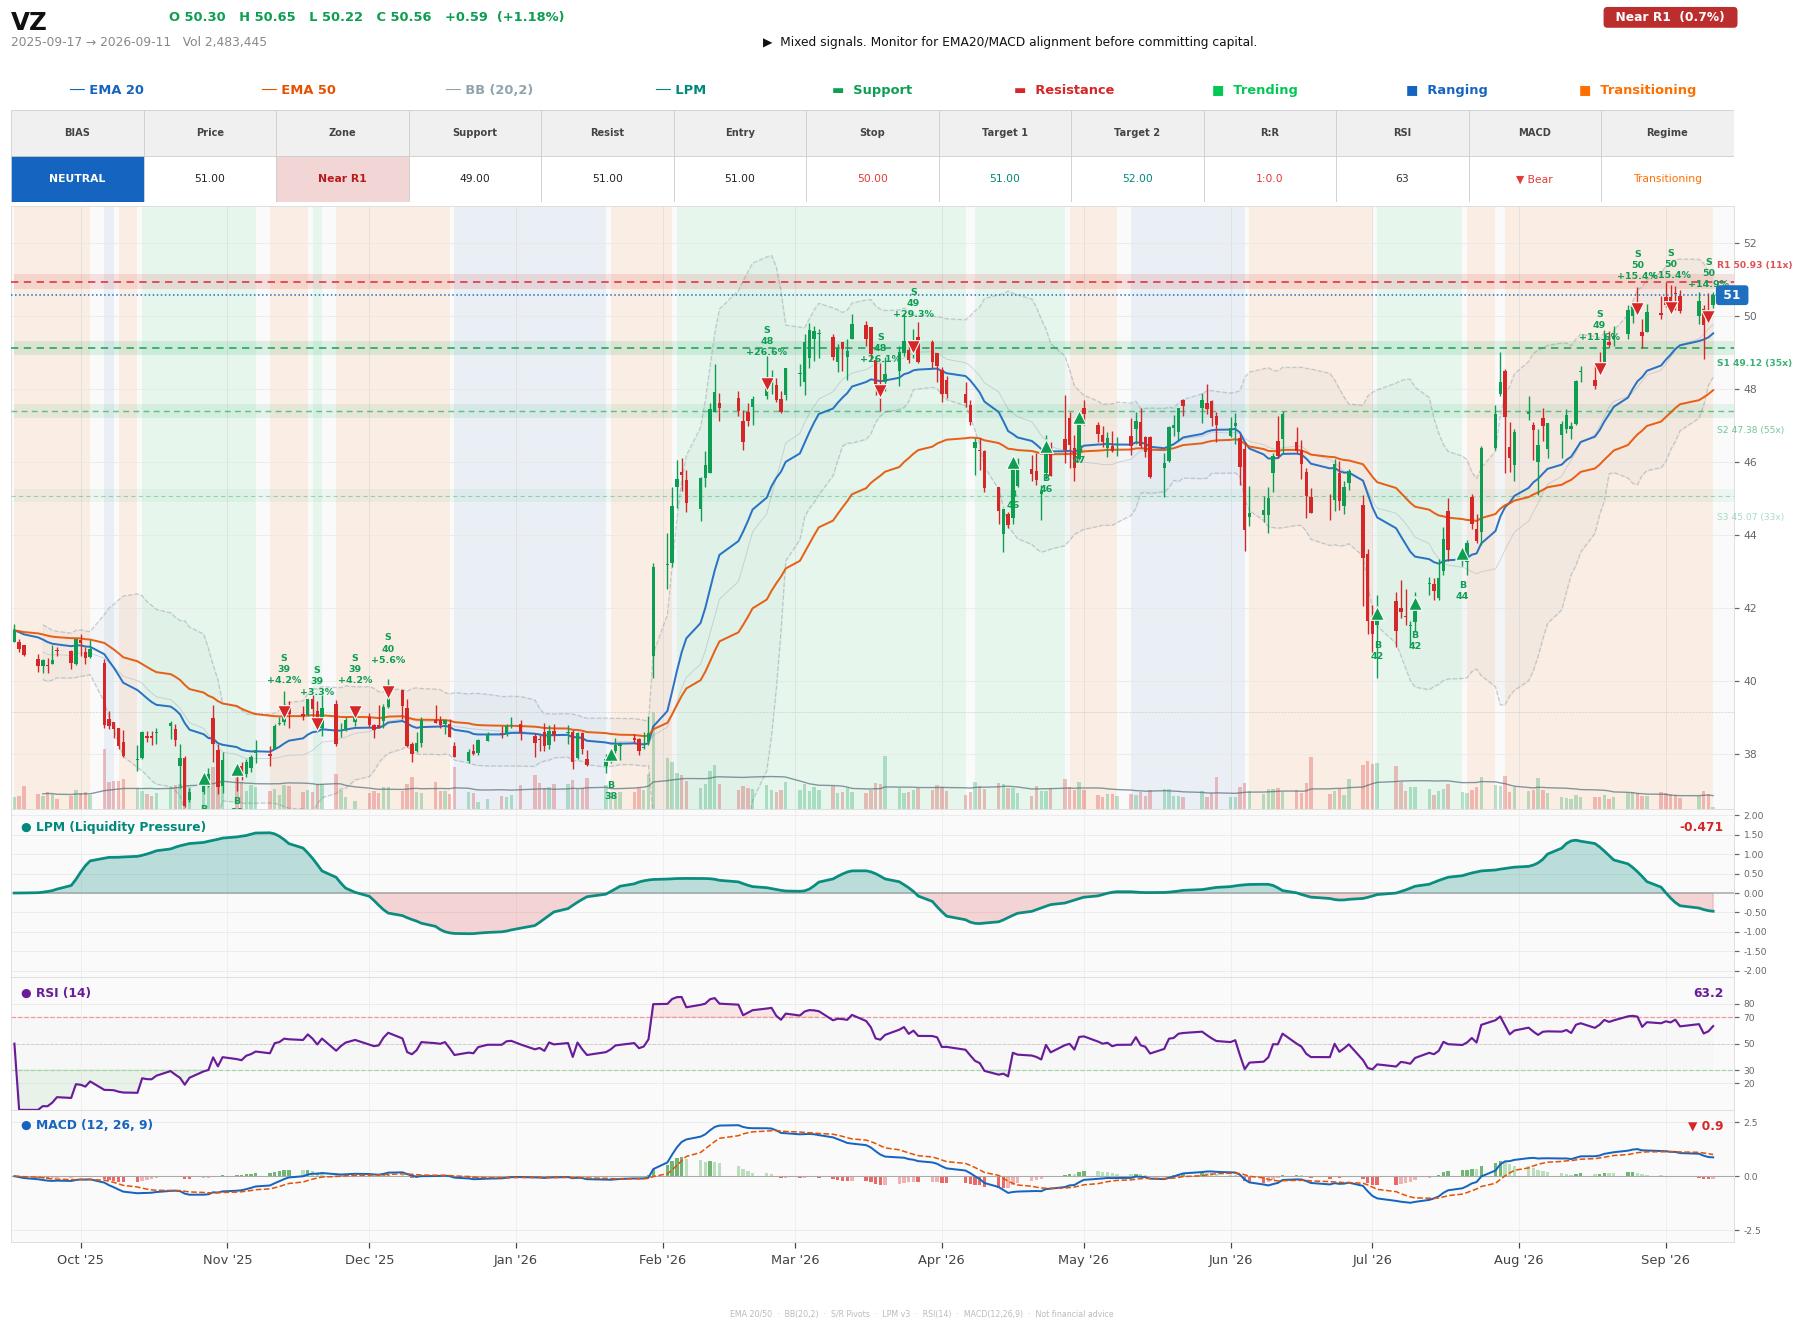This screenshot has width=1803, height=1330.
Task: Select the Support legend entry
Action: 872,90
